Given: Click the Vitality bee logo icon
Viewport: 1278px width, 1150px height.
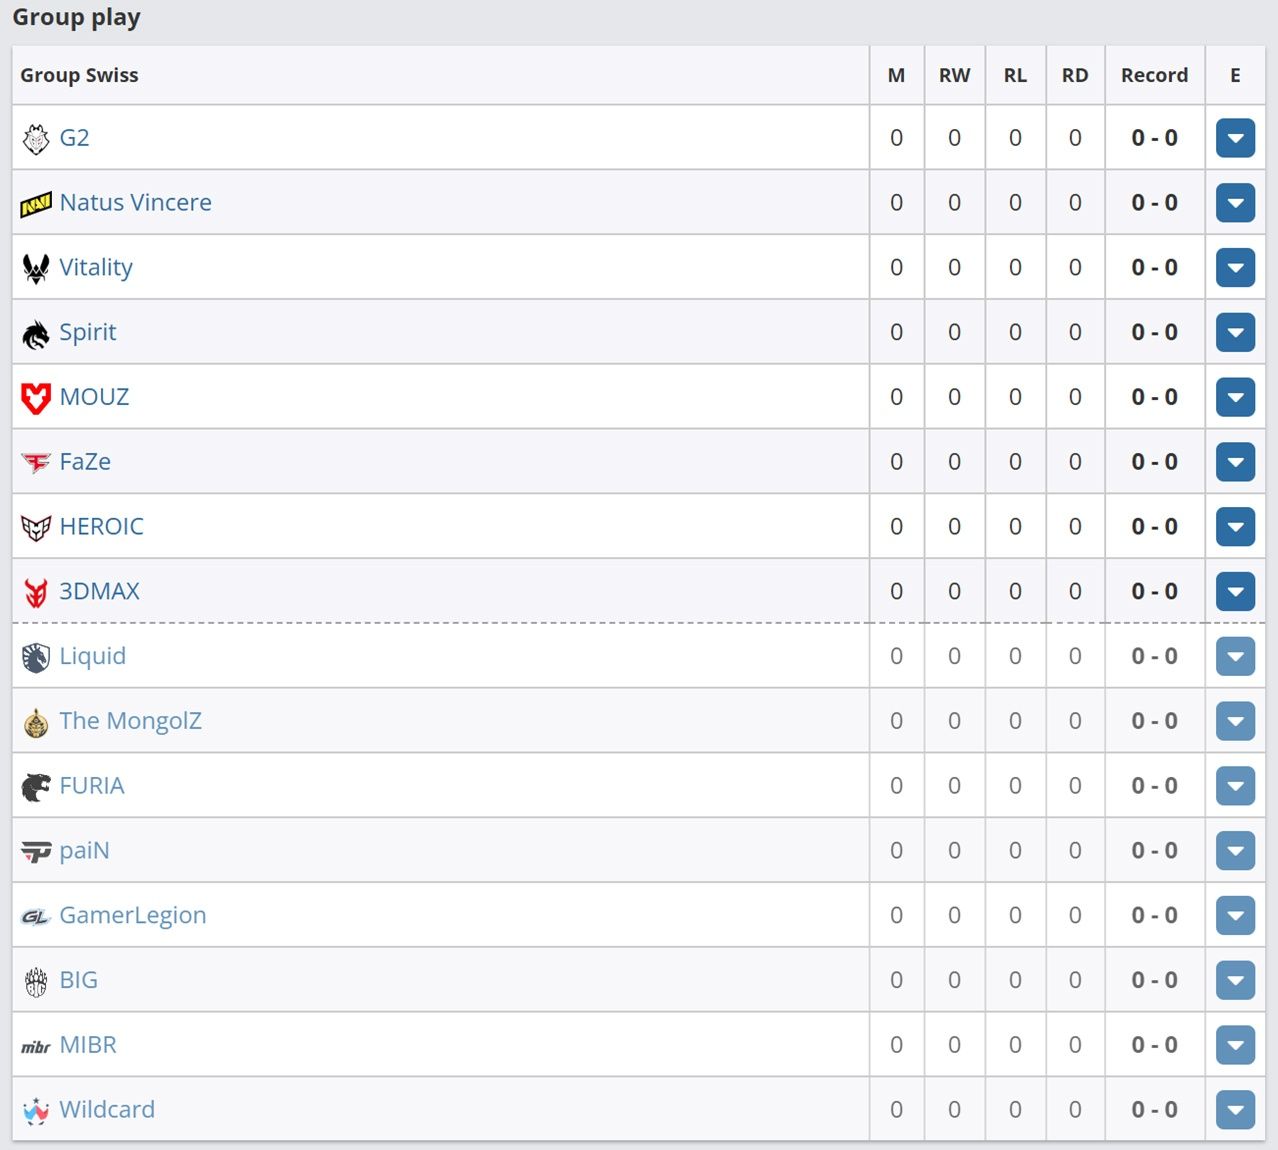Looking at the screenshot, I should click(x=36, y=268).
